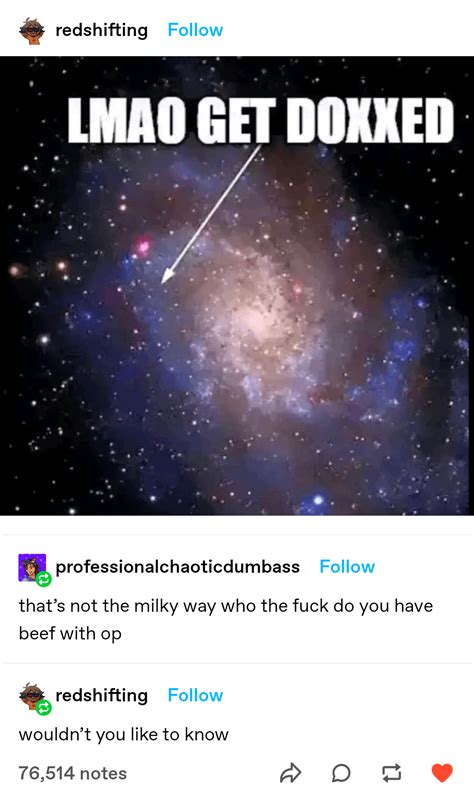The height and width of the screenshot is (797, 474).
Task: View the 76,514 notes
Action: [73, 773]
